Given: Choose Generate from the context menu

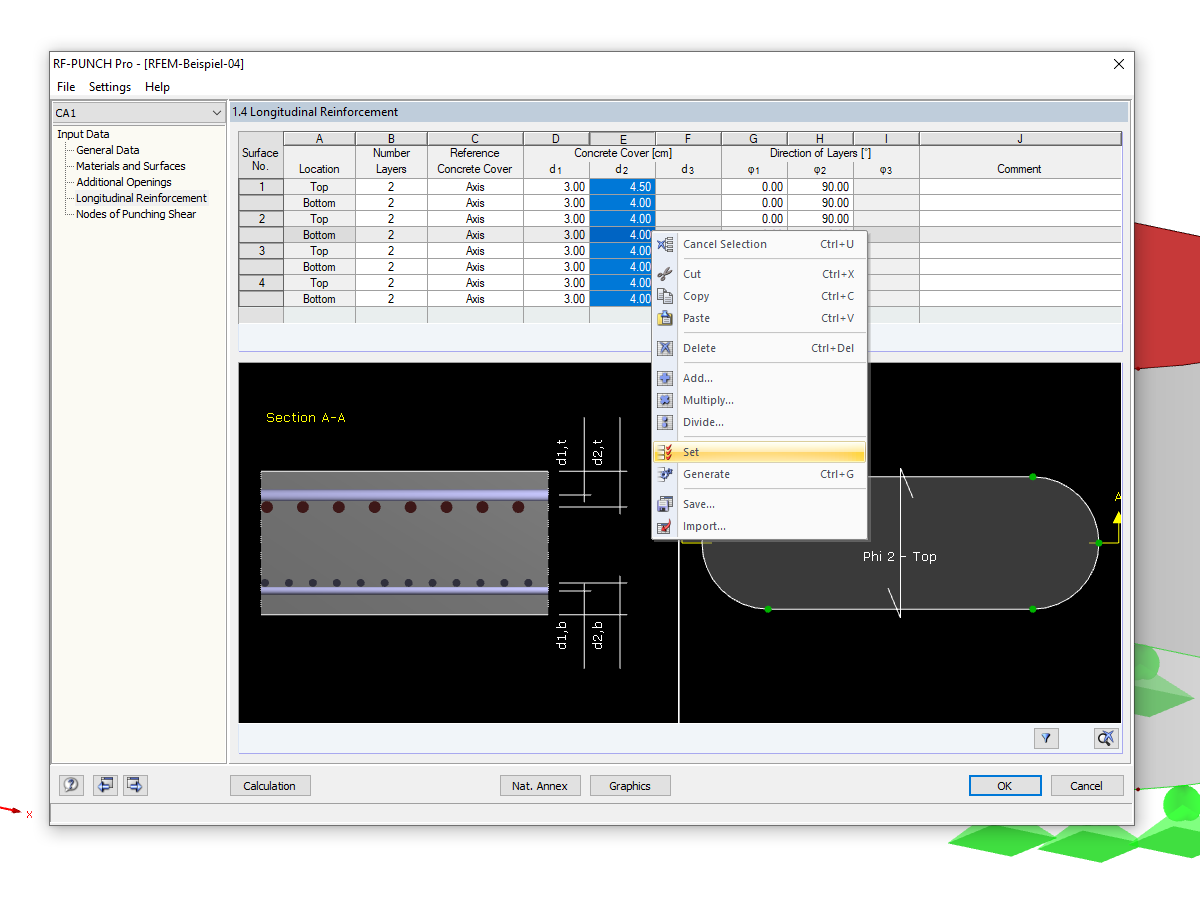Looking at the screenshot, I should click(759, 474).
